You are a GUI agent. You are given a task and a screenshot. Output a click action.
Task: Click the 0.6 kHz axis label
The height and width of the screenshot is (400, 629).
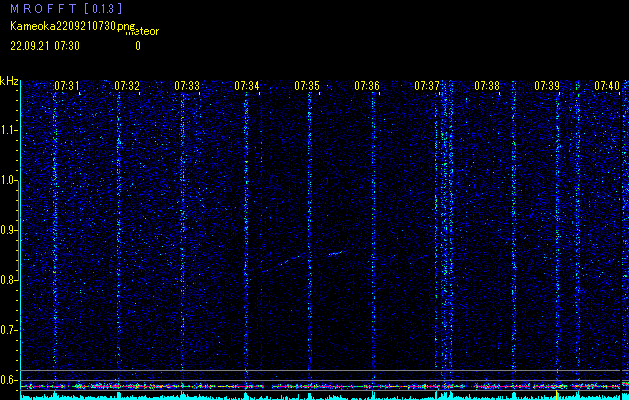click(8, 380)
